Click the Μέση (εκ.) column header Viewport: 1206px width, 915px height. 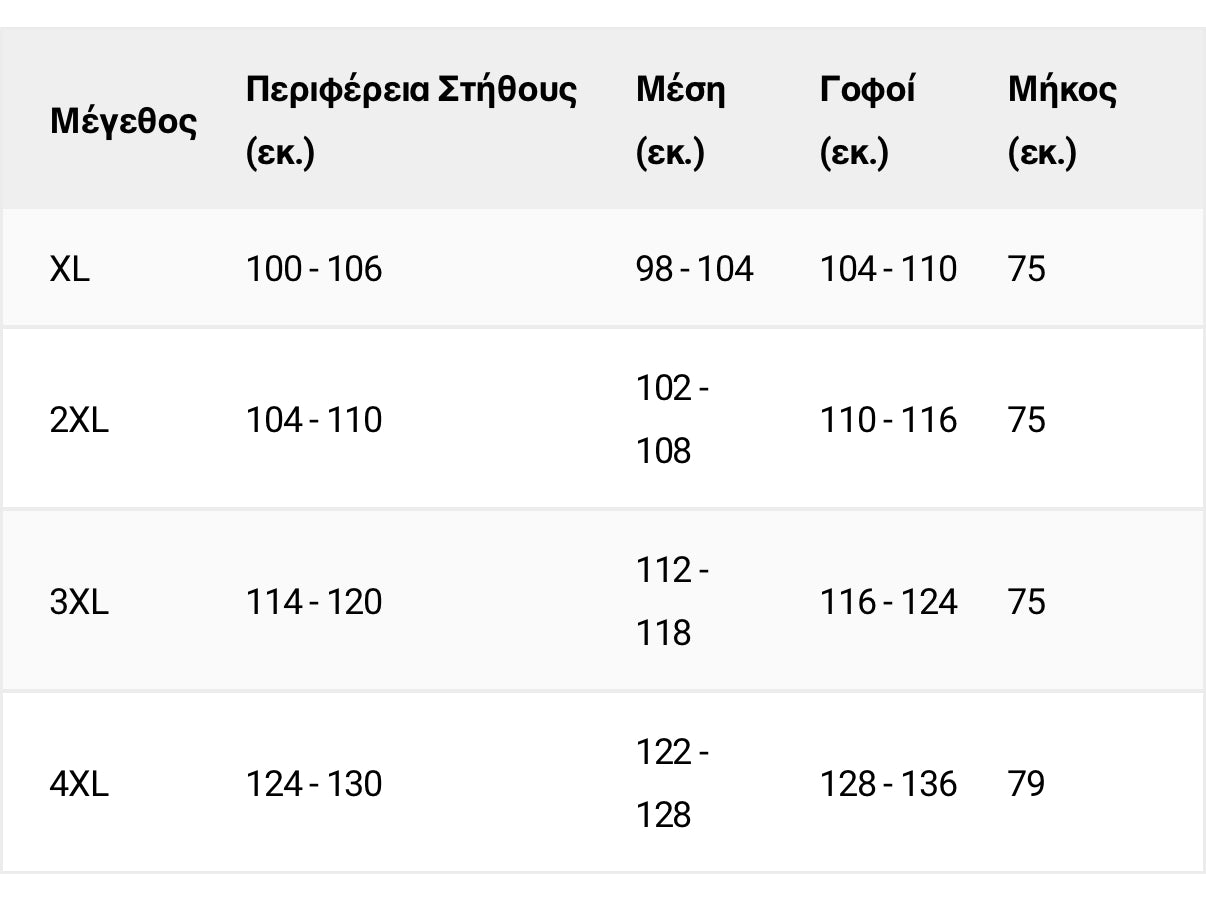(681, 122)
